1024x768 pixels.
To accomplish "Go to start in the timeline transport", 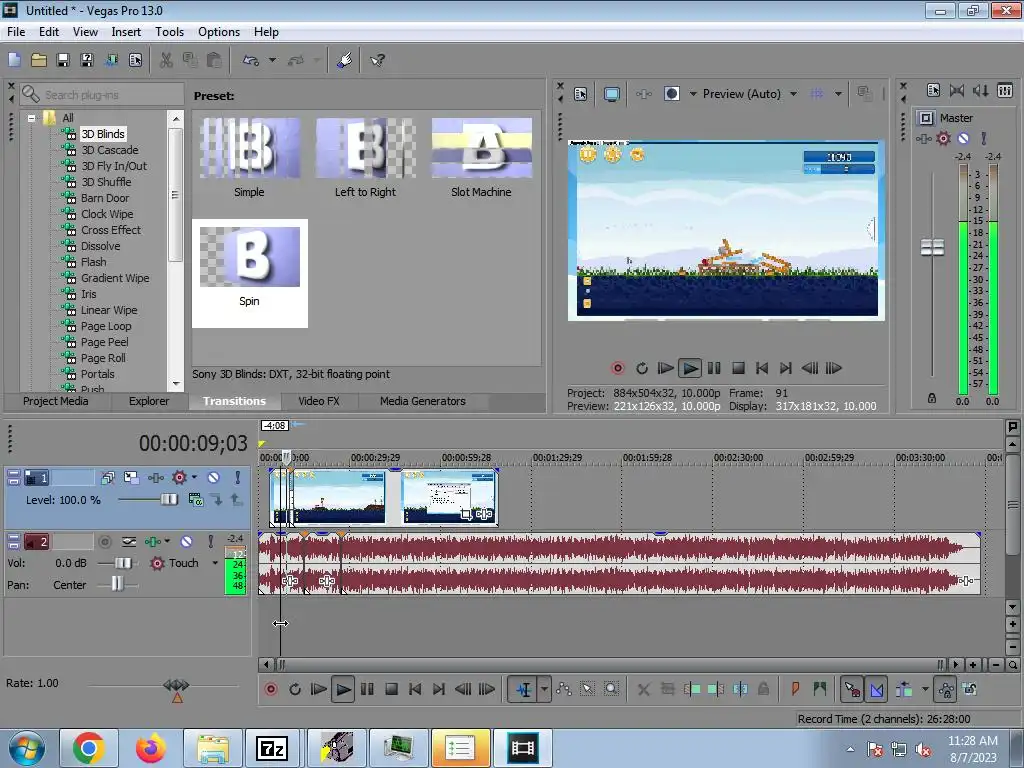I will [415, 689].
